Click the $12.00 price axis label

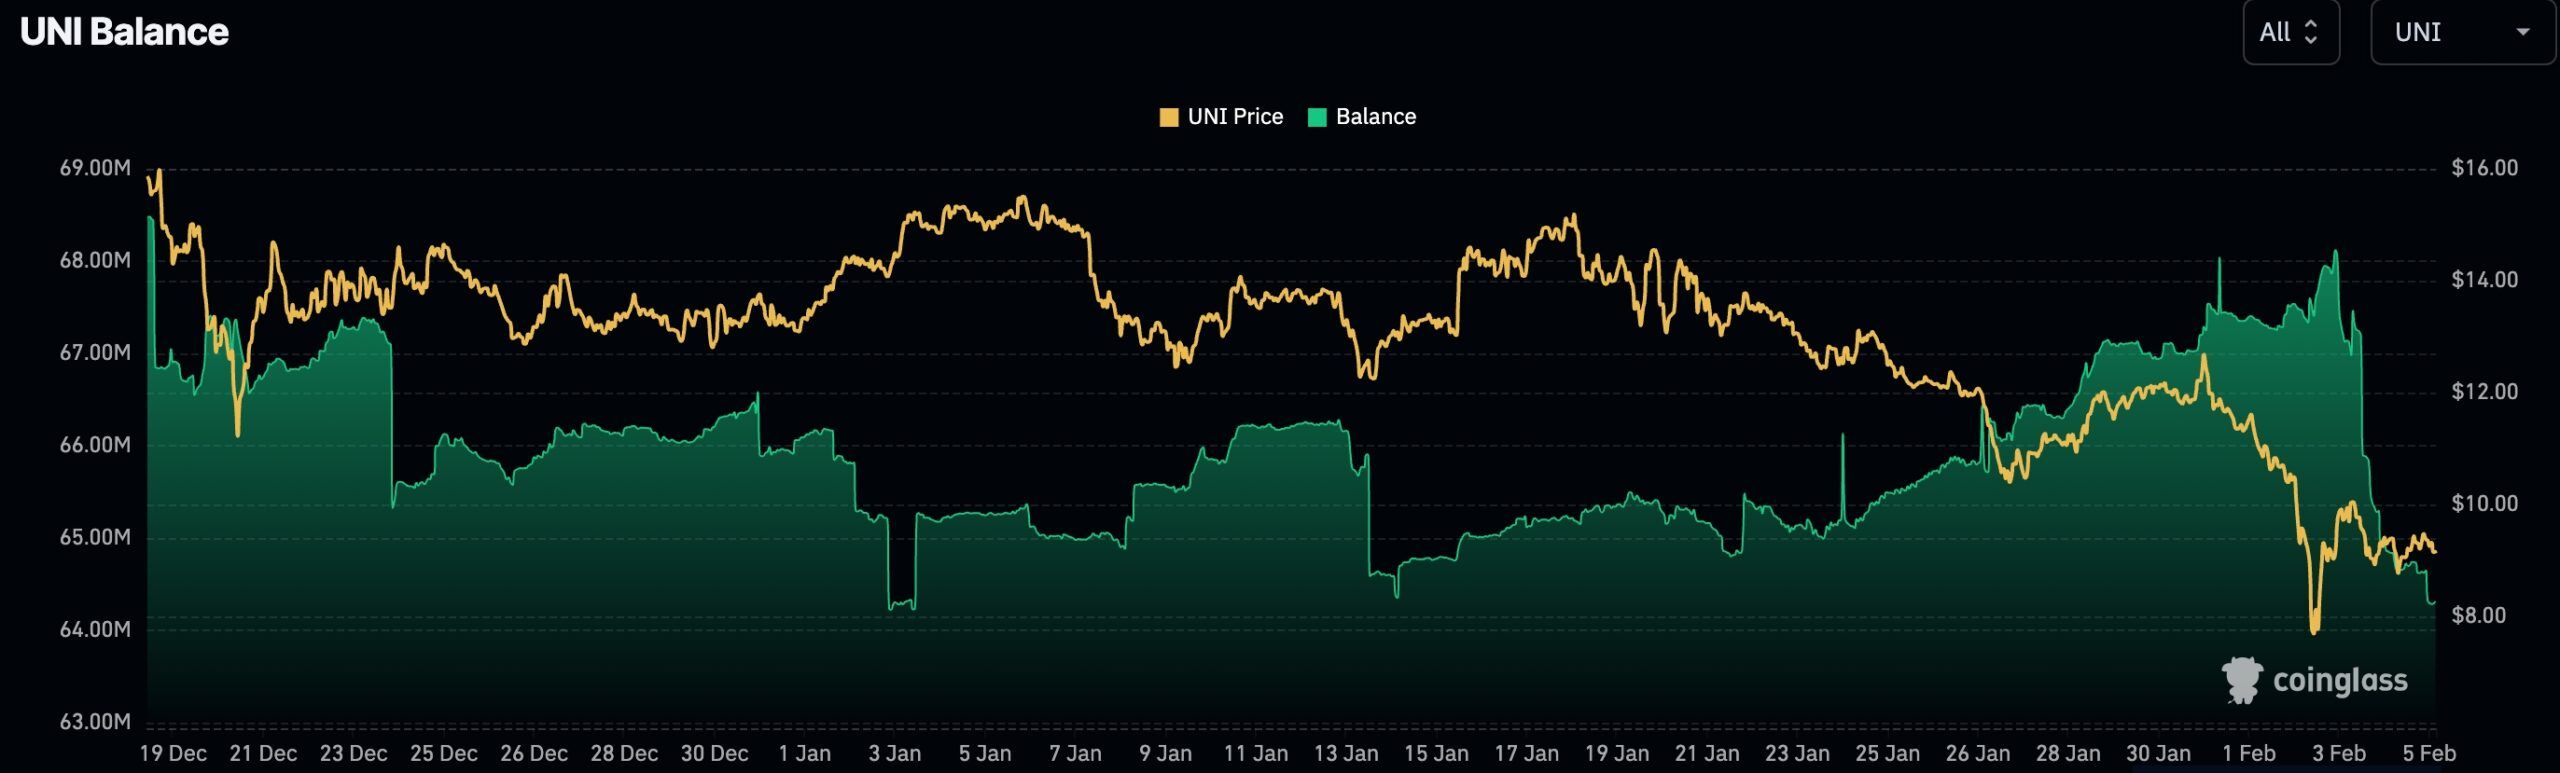[2485, 391]
